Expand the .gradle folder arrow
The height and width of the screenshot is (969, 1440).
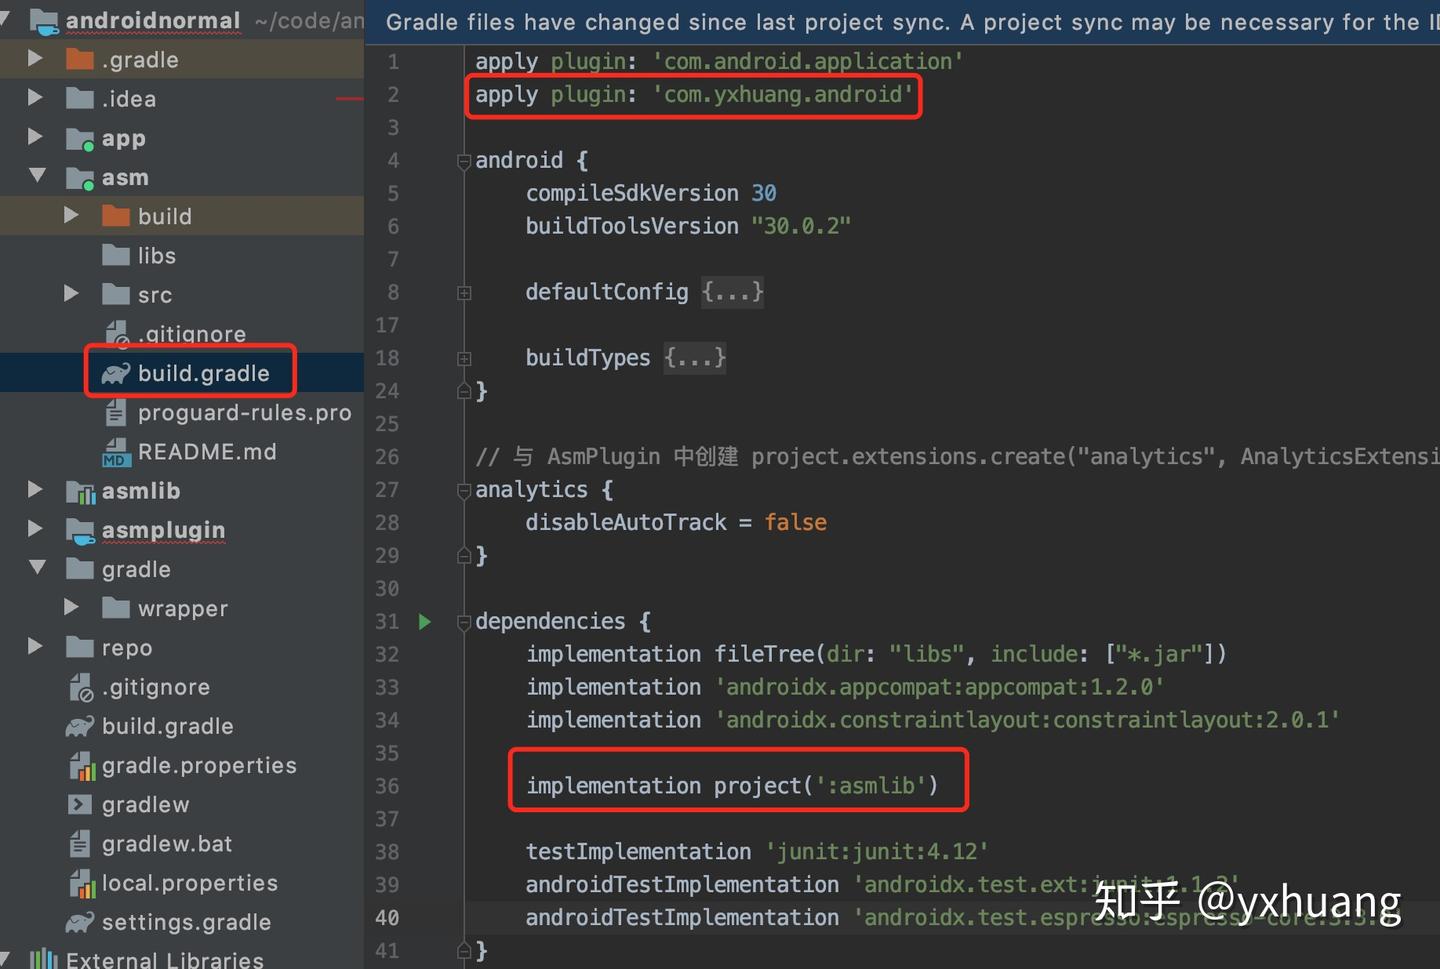(35, 59)
